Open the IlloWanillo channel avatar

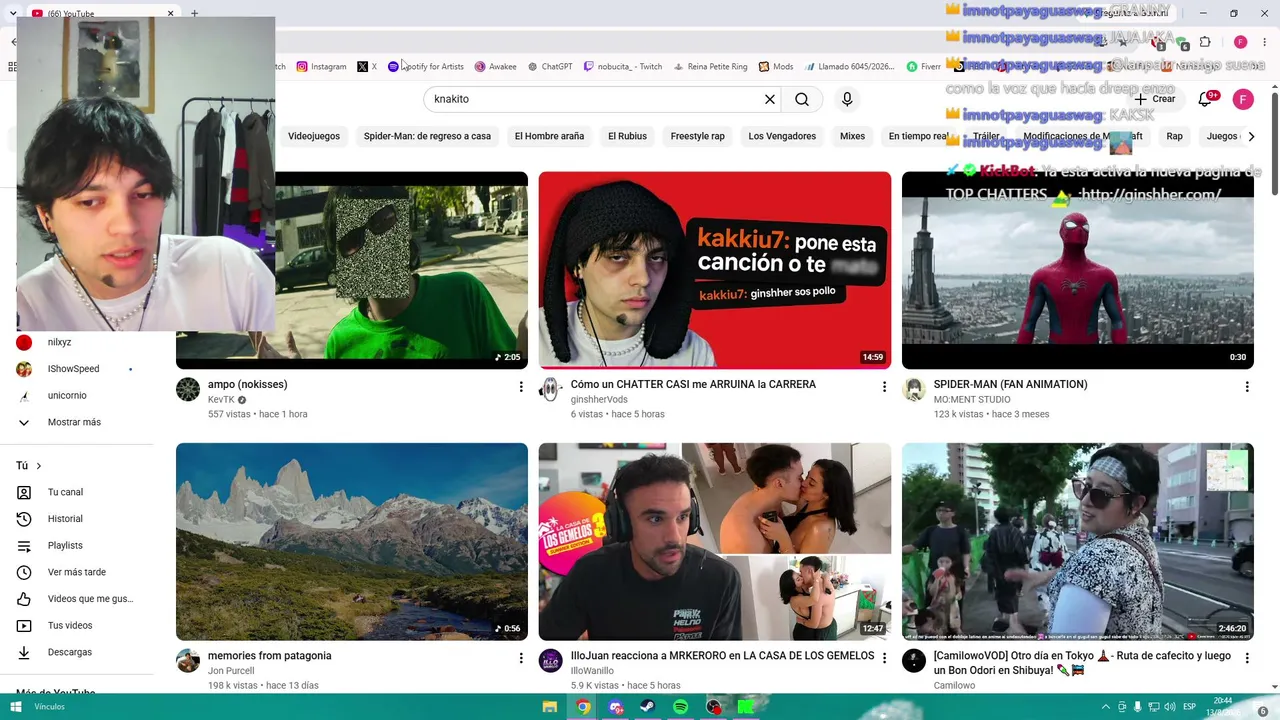point(551,661)
